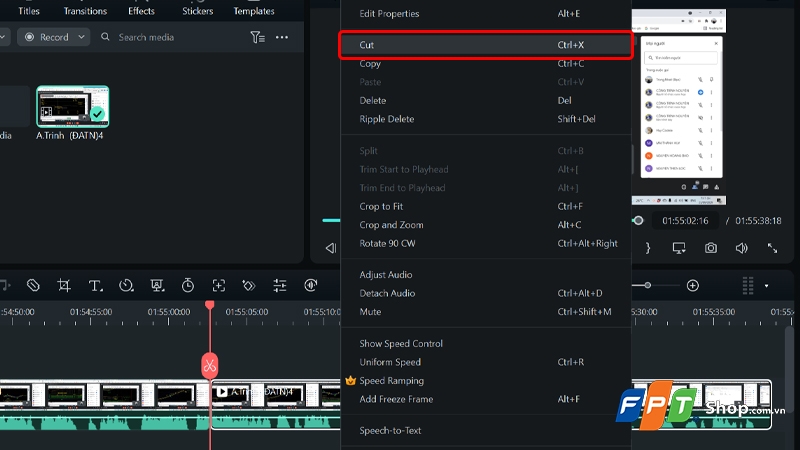Viewport: 800px width, 450px height.
Task: Click the fullscreen expand icon
Action: click(x=772, y=248)
